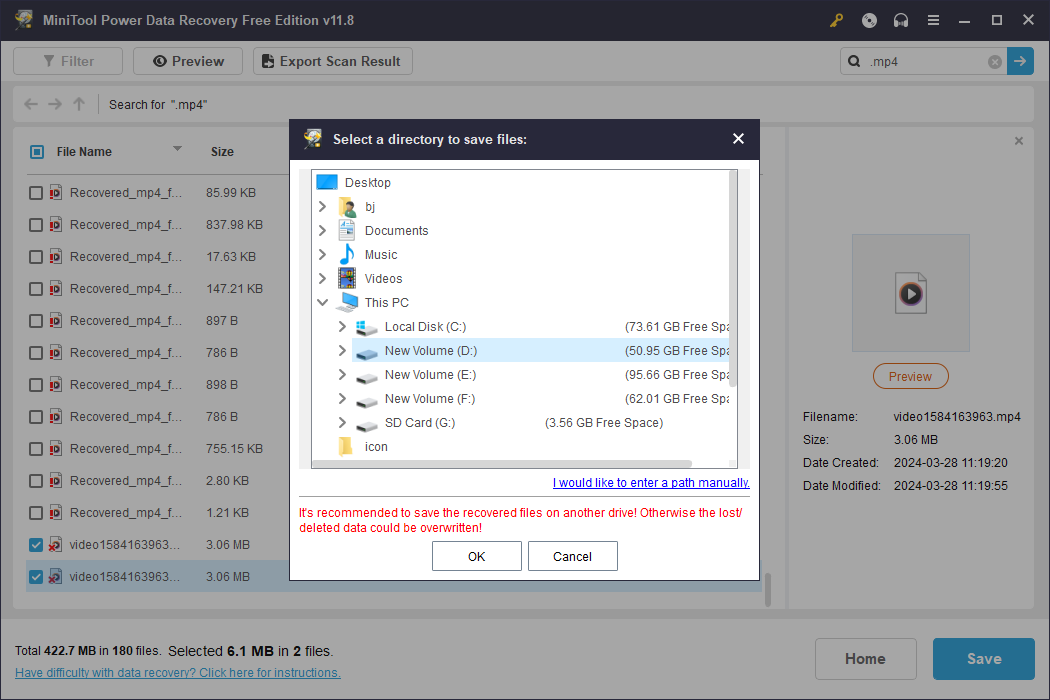The height and width of the screenshot is (700, 1050).
Task: Select the bj user folder icon
Action: point(347,206)
